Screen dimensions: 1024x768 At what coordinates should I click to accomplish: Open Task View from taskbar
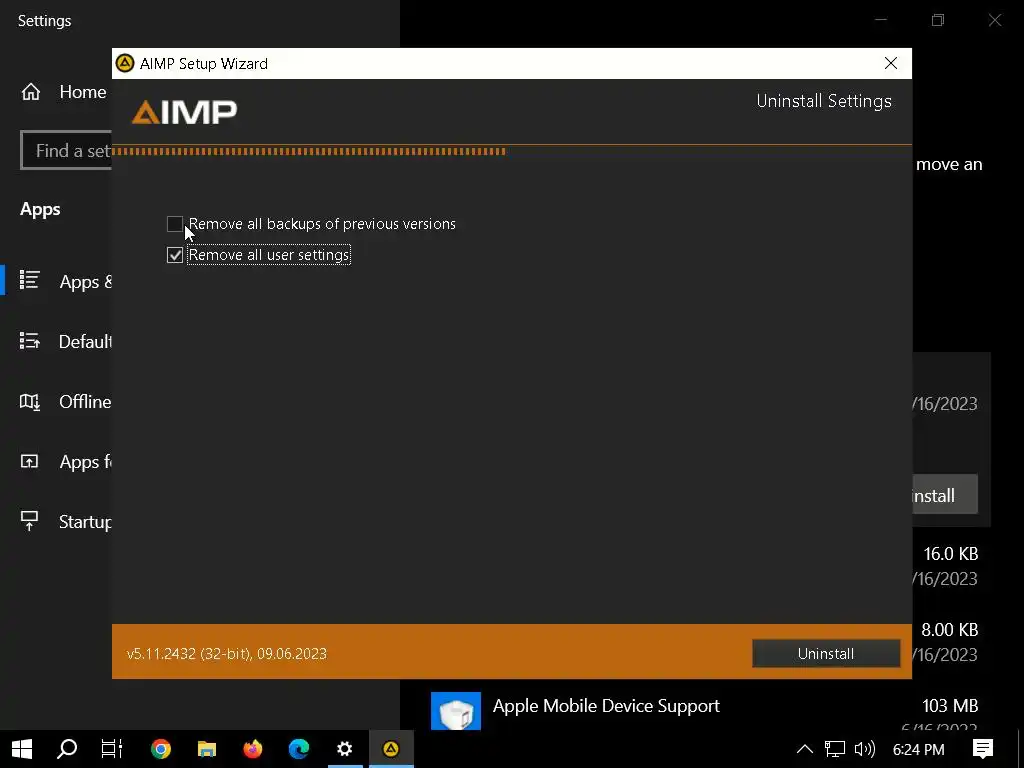(112, 749)
